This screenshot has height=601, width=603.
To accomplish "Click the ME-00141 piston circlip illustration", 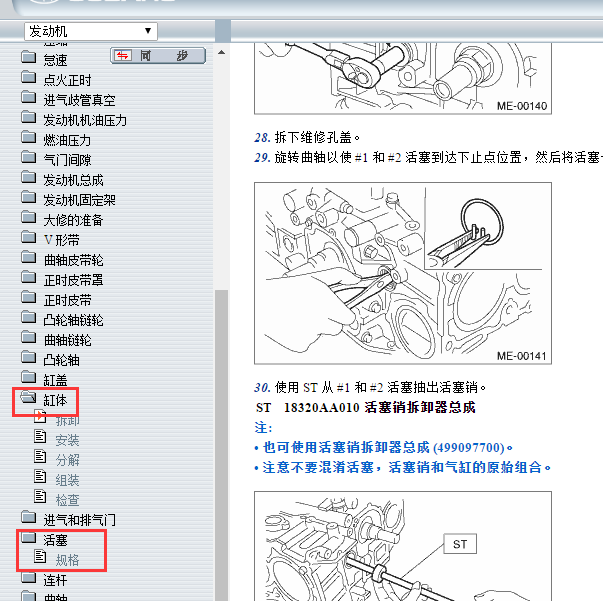I will [x=403, y=273].
